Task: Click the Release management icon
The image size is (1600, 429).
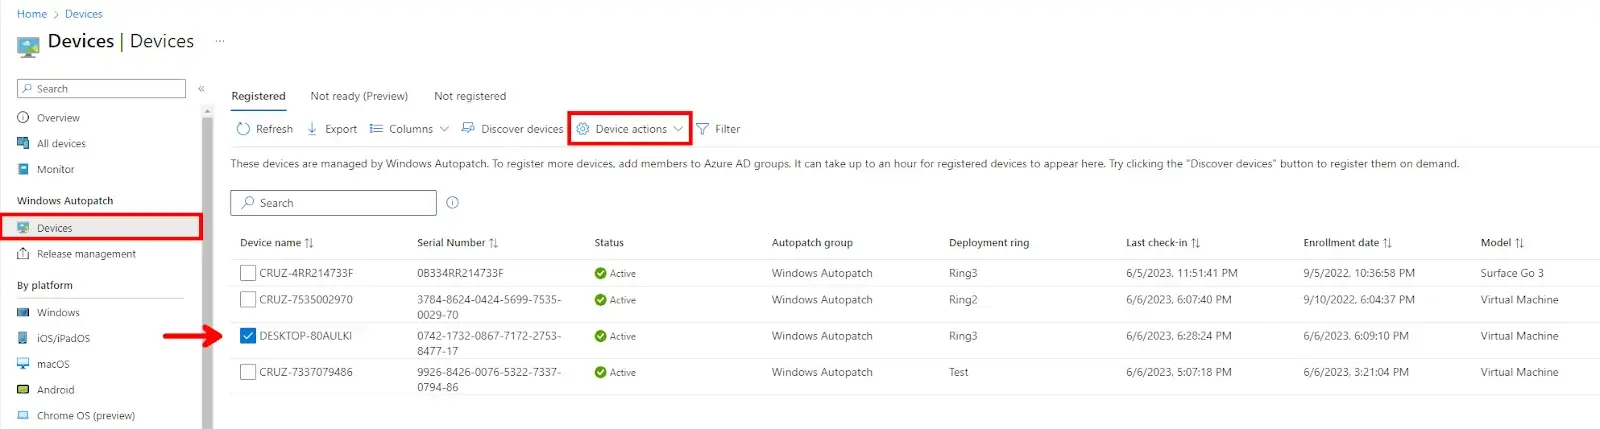Action: [x=23, y=254]
